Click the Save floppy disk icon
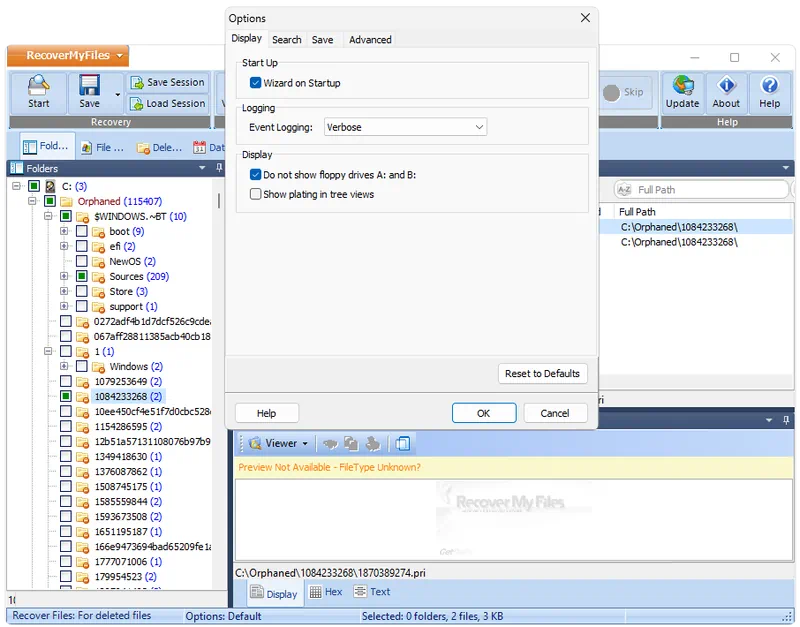 tap(89, 85)
